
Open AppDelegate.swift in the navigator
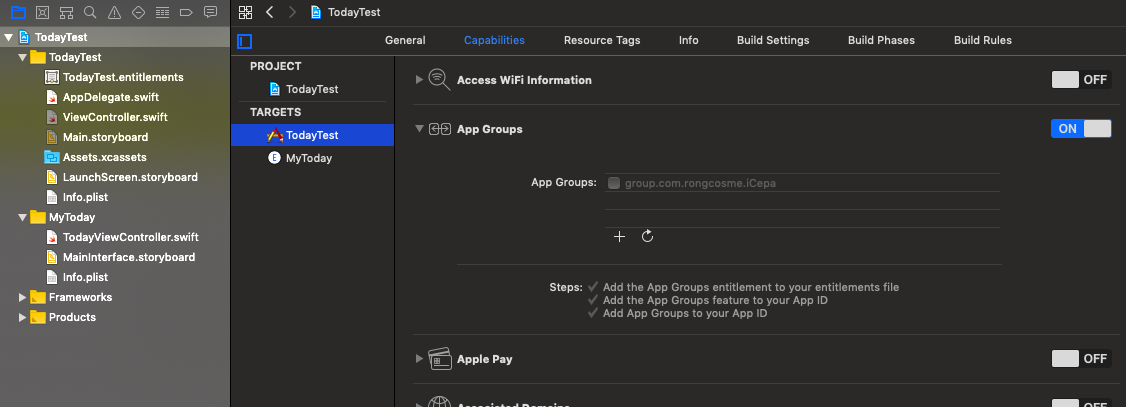click(x=110, y=97)
